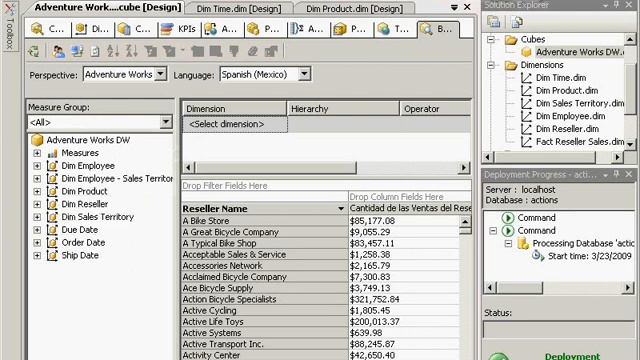This screenshot has width=640, height=360.
Task: Click the Refresh toolbar icon
Action: coord(95,51)
